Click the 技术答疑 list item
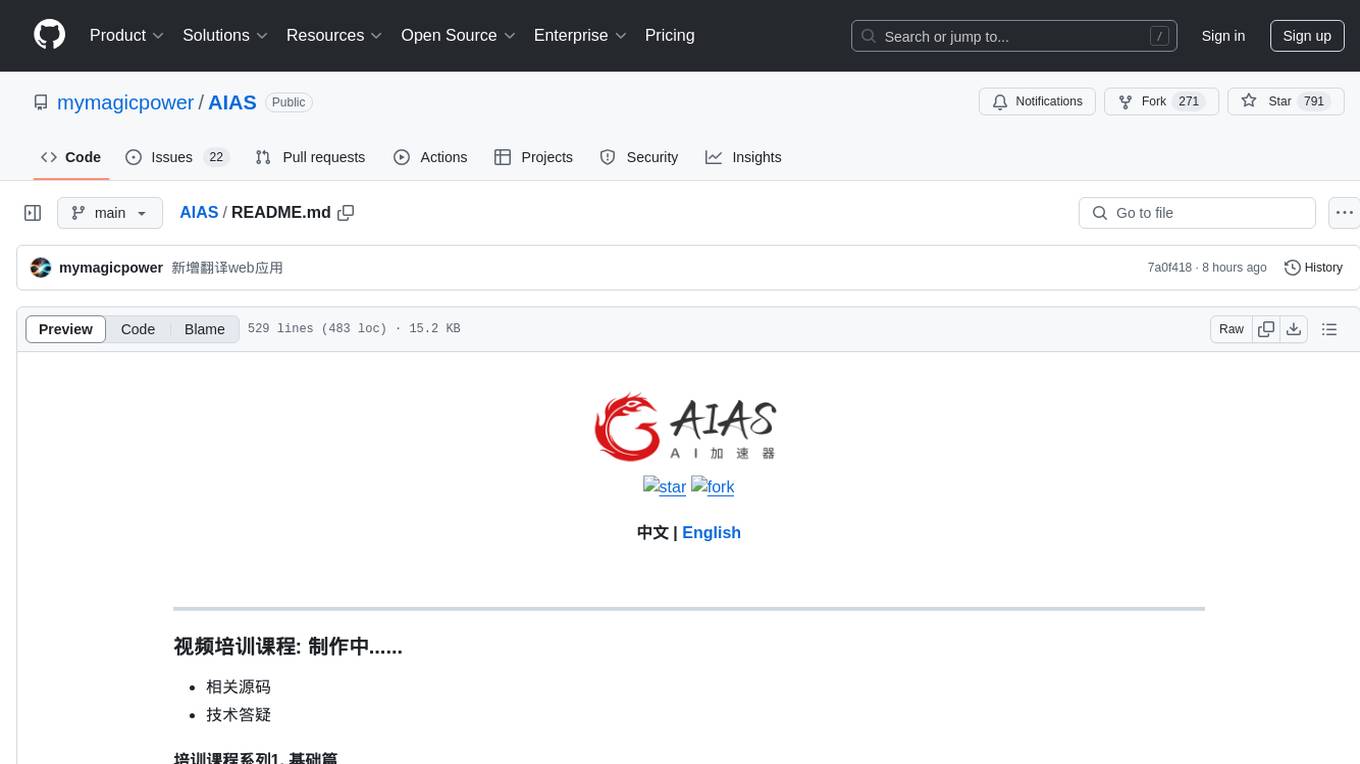1360x764 pixels. 238,715
